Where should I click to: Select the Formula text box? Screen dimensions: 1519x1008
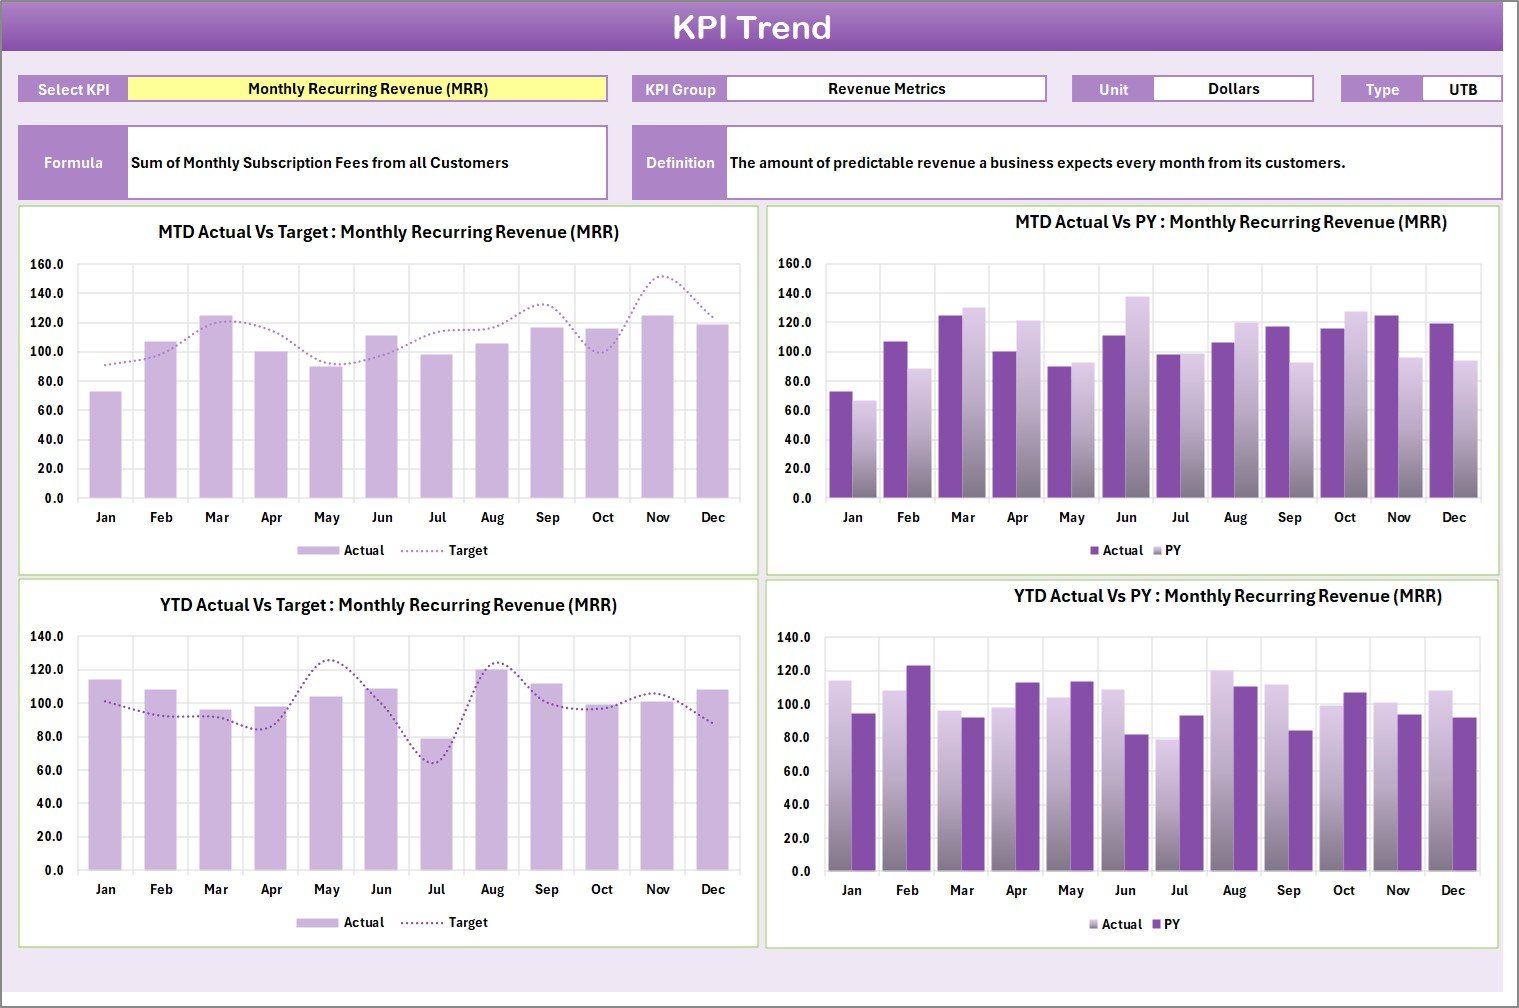(367, 162)
